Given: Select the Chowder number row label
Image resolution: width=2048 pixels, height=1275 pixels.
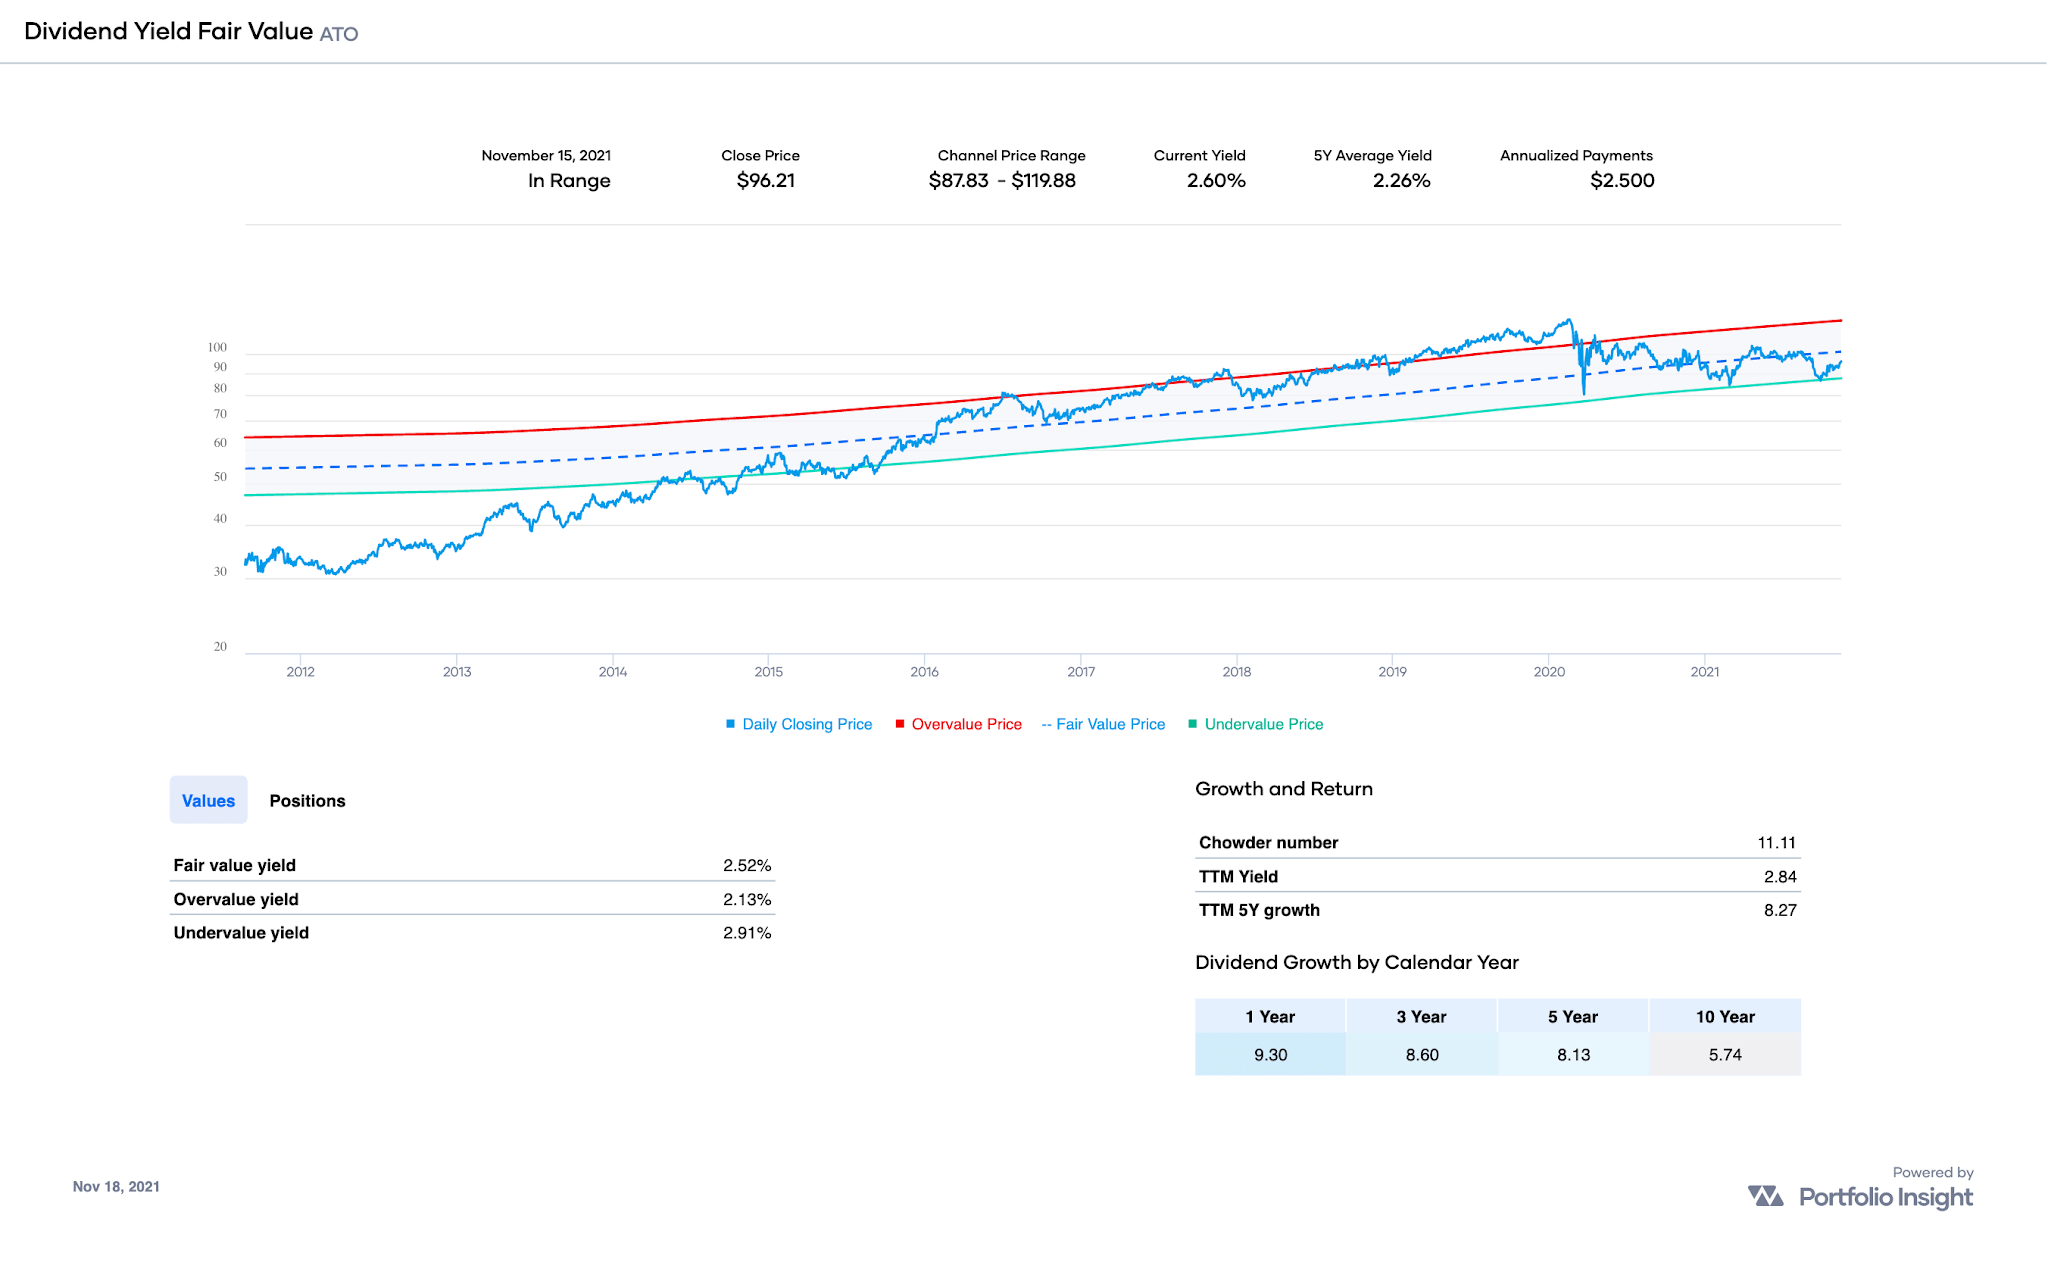Looking at the screenshot, I should point(1268,842).
